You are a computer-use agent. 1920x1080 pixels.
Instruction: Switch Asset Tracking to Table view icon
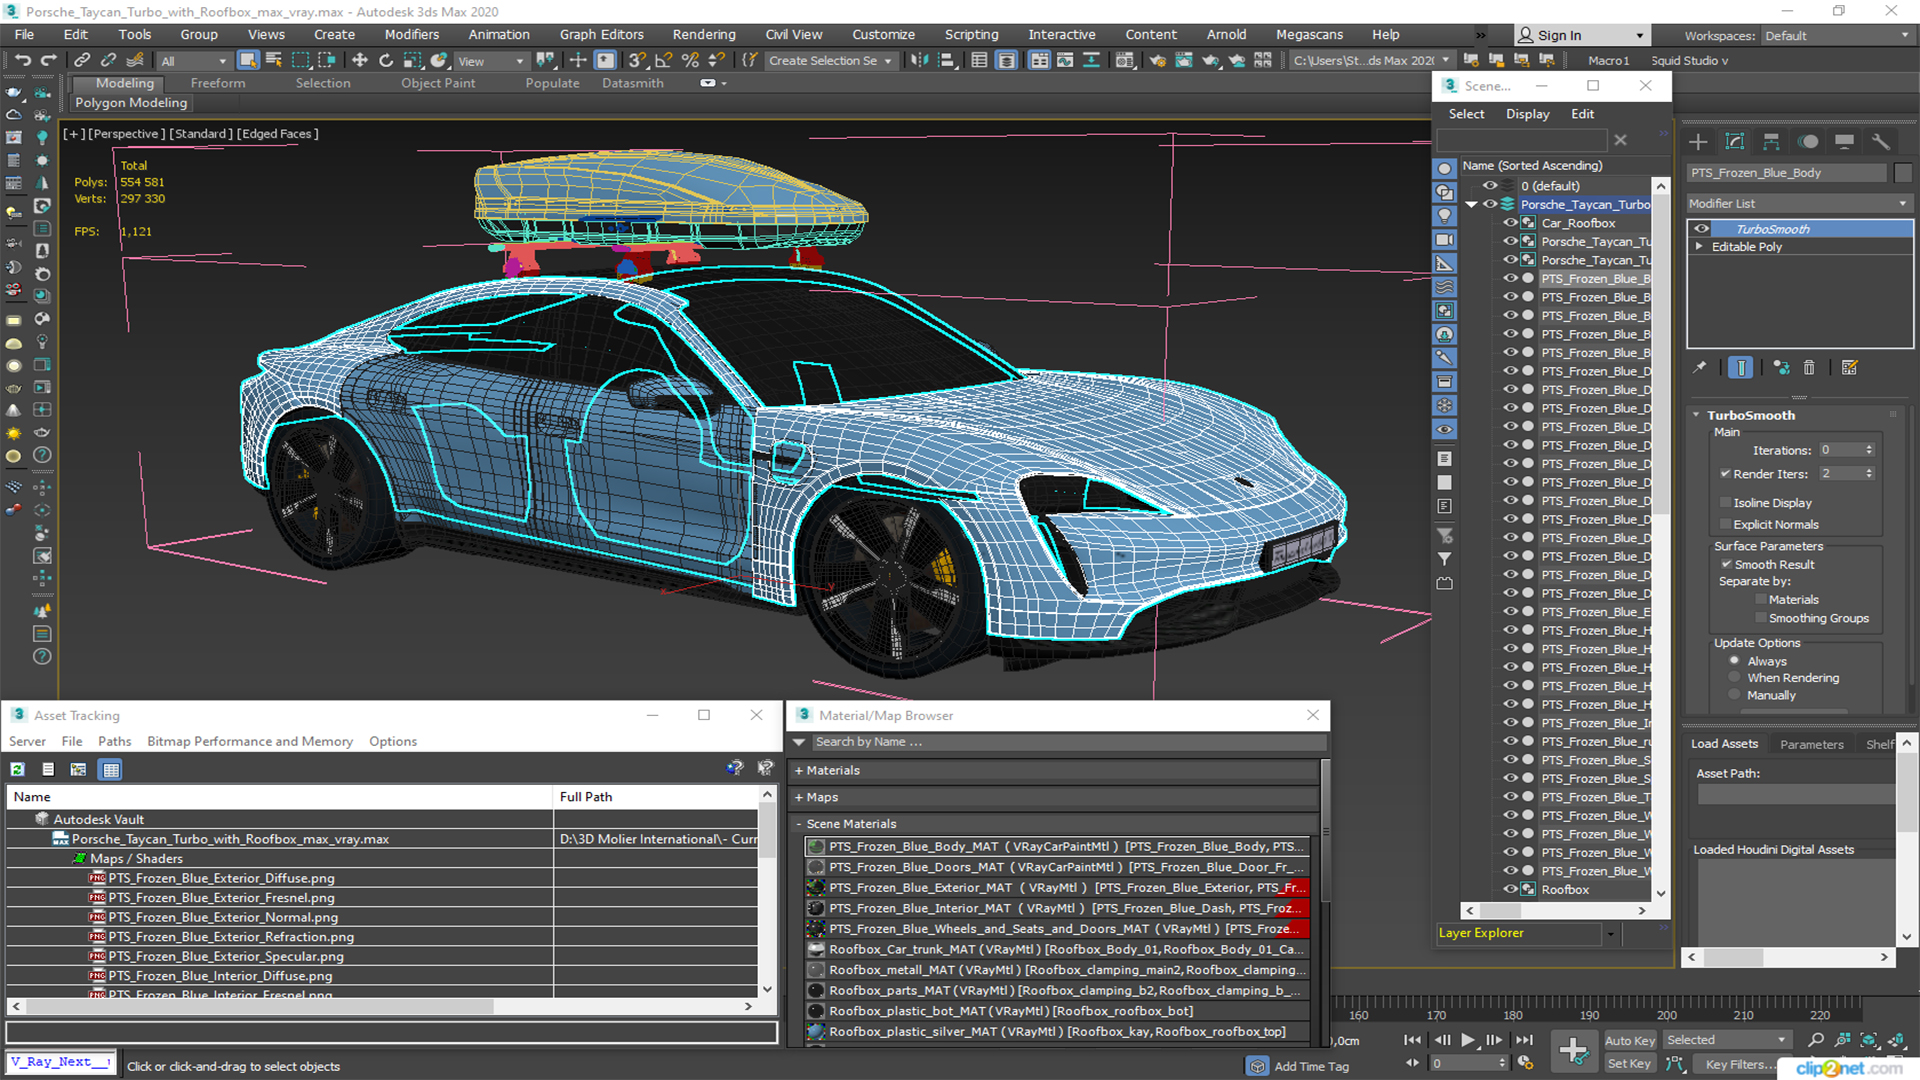(111, 769)
